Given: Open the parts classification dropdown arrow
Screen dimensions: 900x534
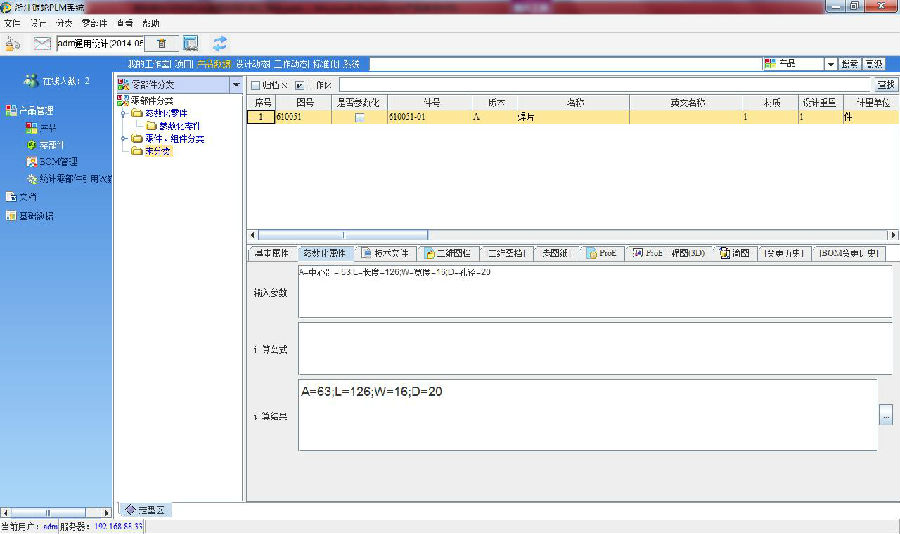Looking at the screenshot, I should click(236, 85).
